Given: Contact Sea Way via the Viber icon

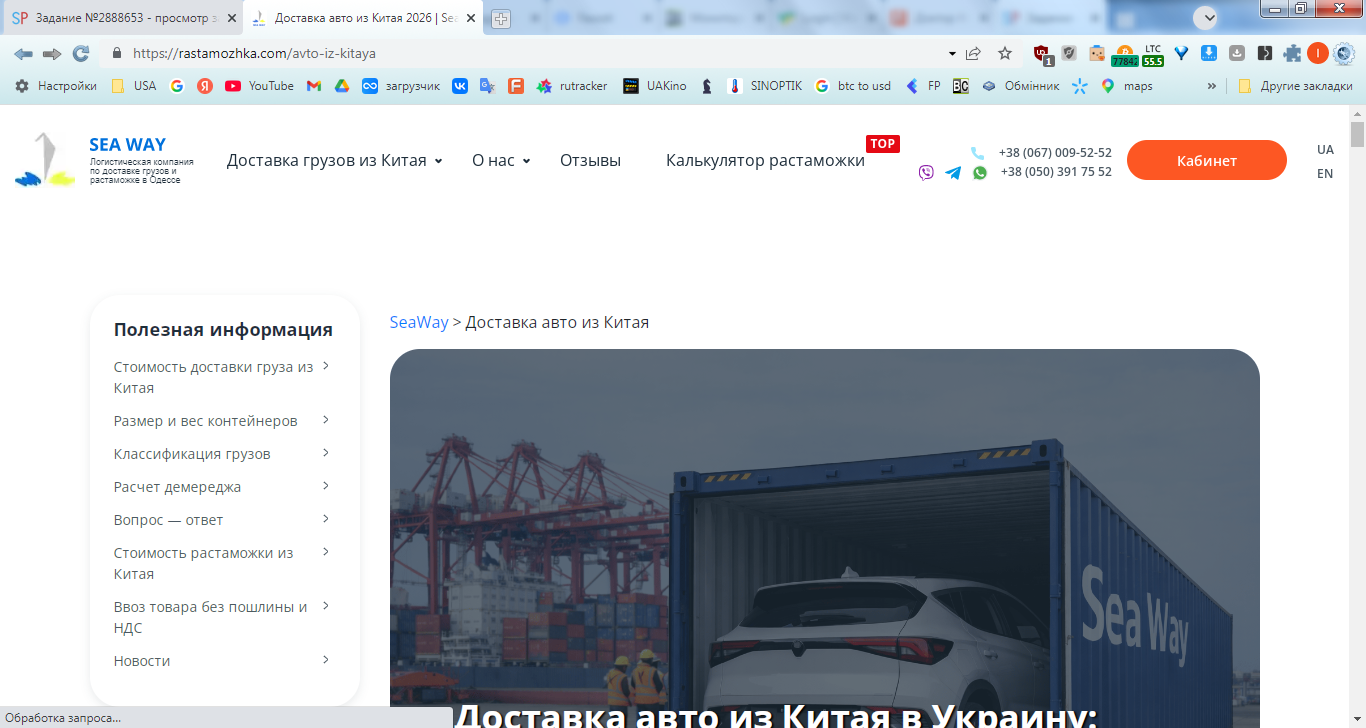Looking at the screenshot, I should (x=926, y=172).
